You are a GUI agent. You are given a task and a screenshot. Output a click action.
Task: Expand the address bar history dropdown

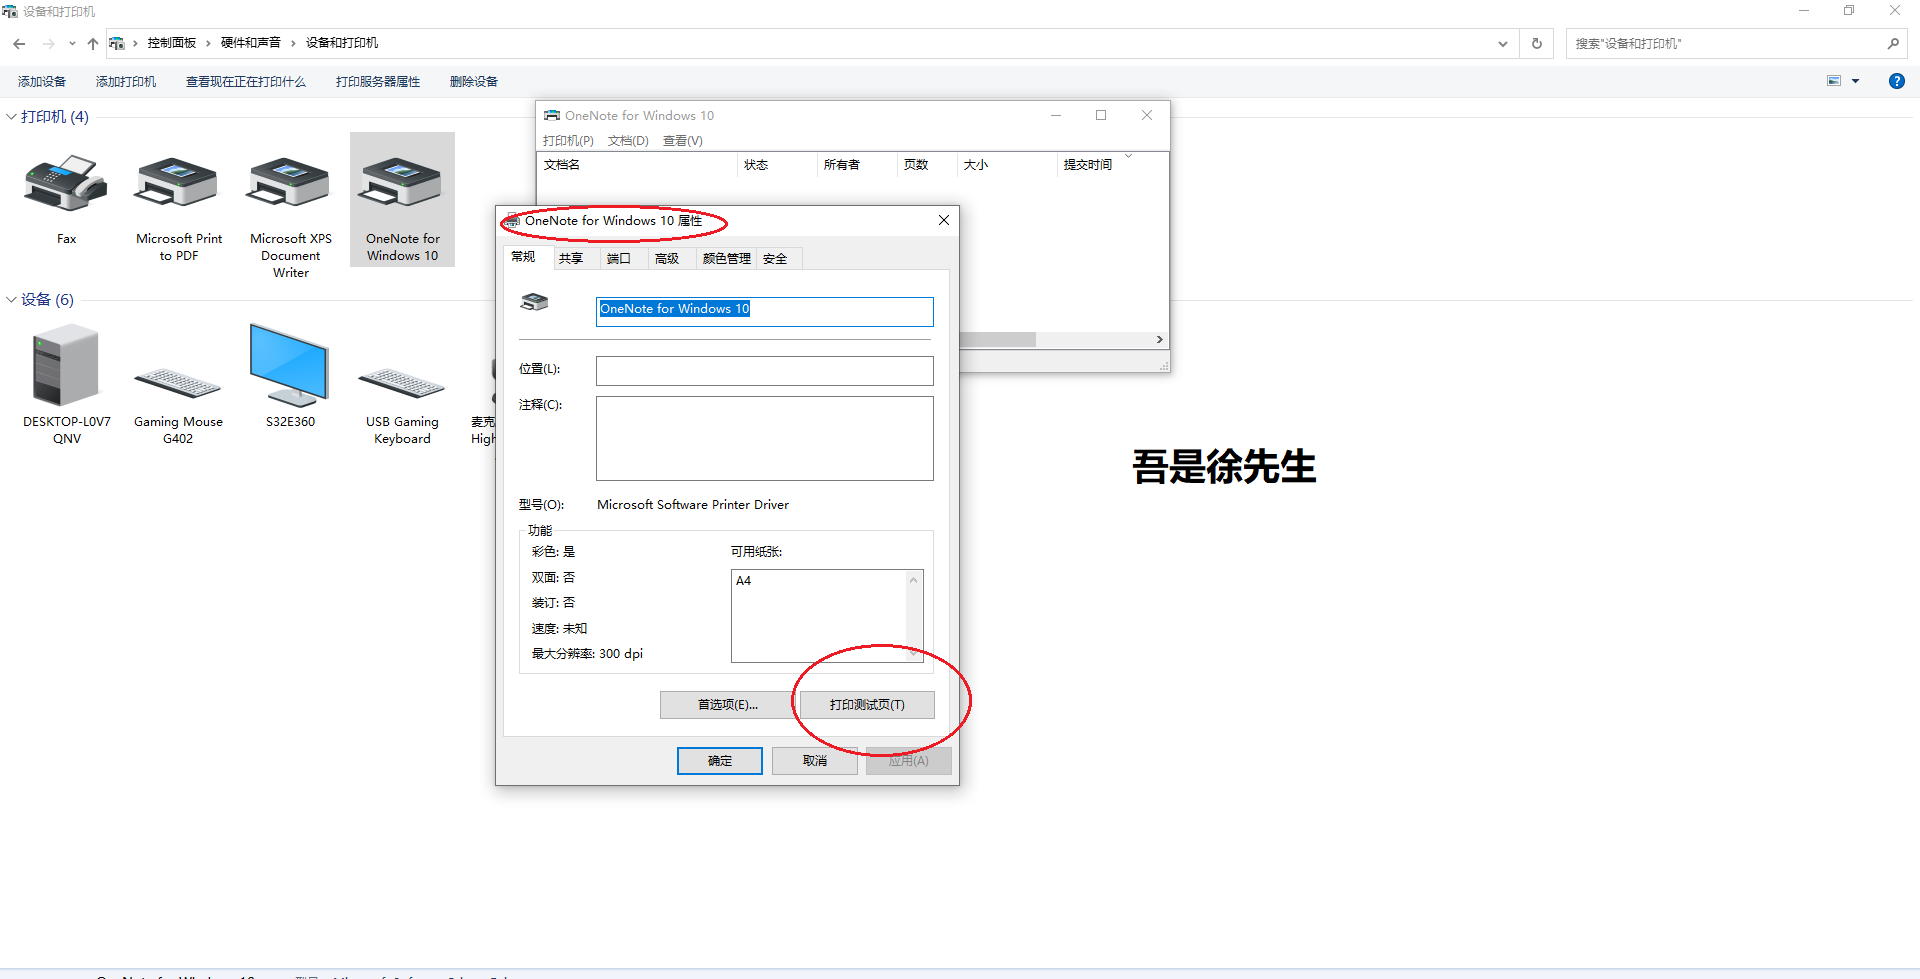click(x=1502, y=44)
